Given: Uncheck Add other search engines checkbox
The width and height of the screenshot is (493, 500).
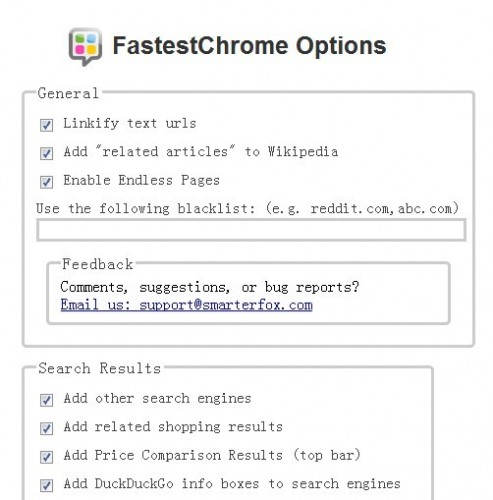Looking at the screenshot, I should pos(46,400).
